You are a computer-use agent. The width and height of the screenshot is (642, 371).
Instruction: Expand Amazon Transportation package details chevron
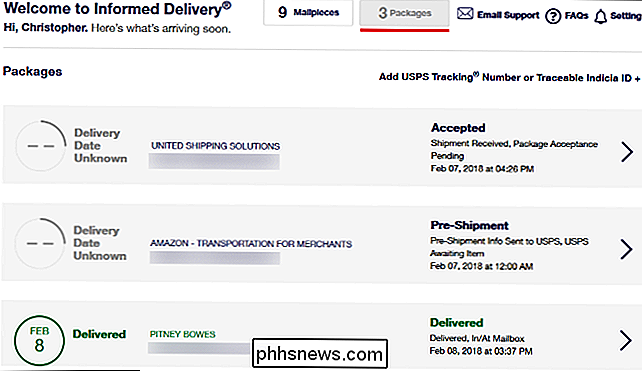(626, 249)
